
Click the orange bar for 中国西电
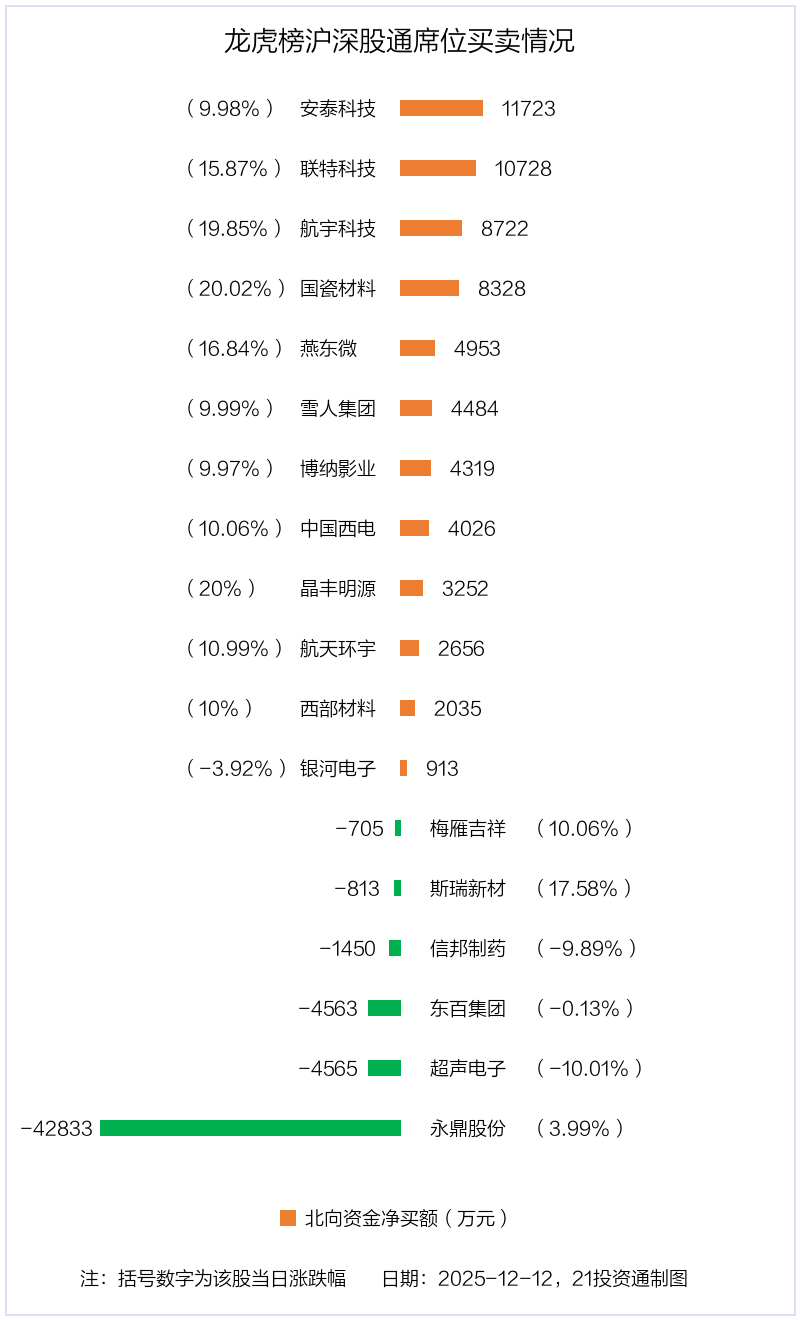point(414,528)
